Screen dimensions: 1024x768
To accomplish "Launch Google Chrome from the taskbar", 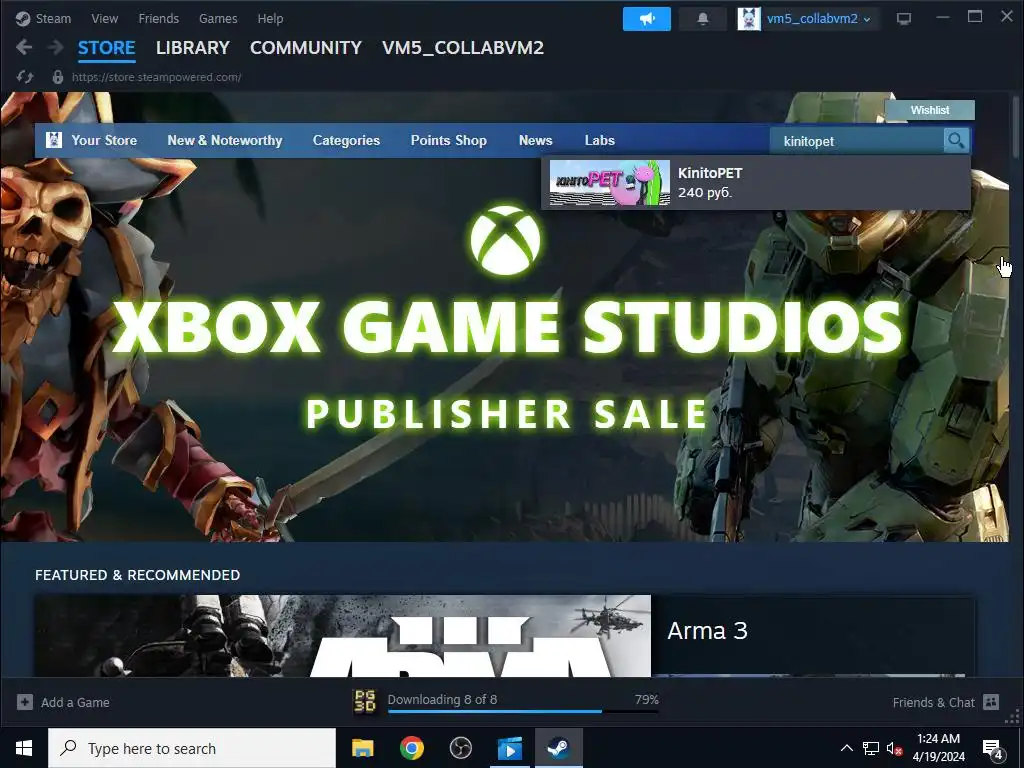I will (x=411, y=748).
